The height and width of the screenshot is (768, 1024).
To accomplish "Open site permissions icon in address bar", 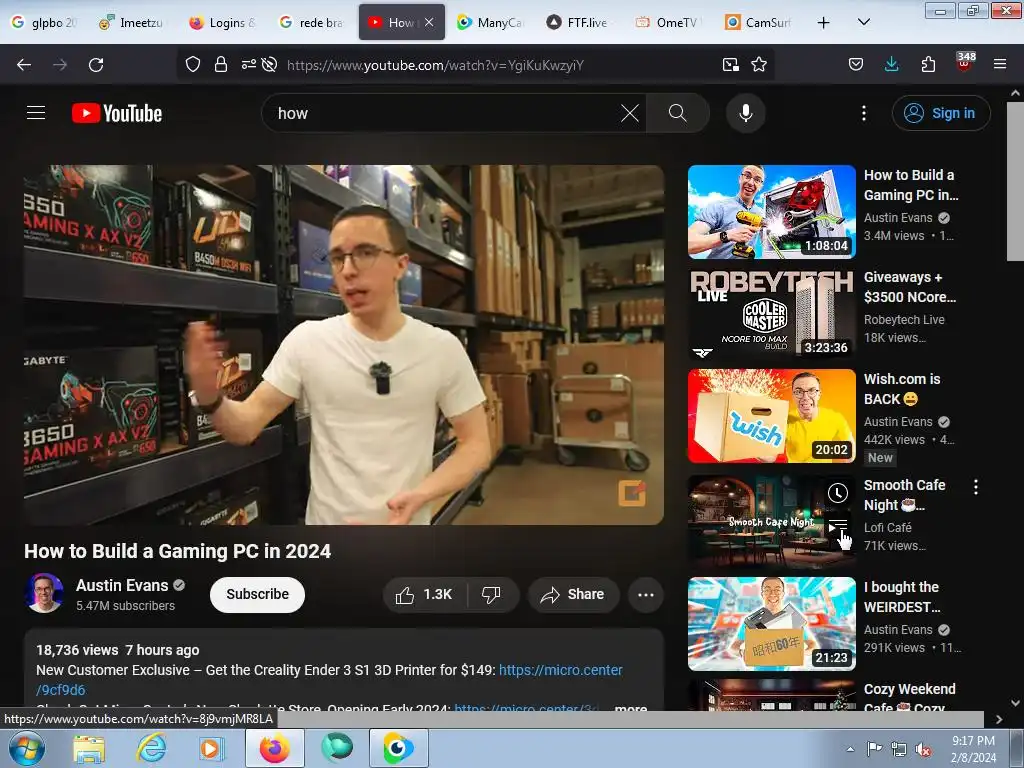I will pyautogui.click(x=249, y=64).
